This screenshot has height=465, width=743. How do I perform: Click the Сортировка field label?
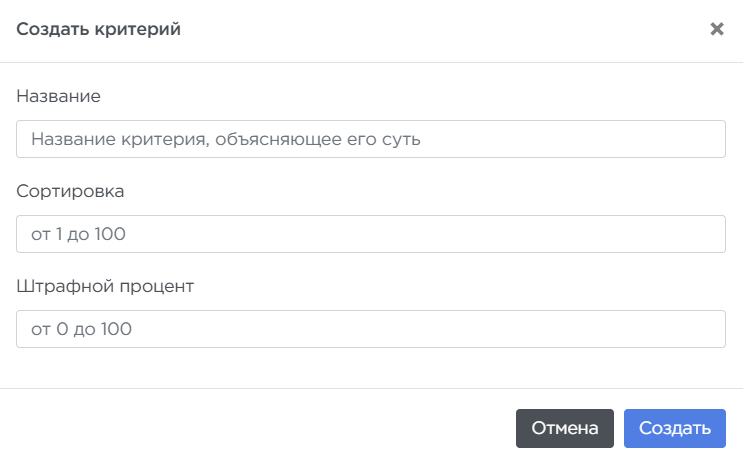click(70, 190)
